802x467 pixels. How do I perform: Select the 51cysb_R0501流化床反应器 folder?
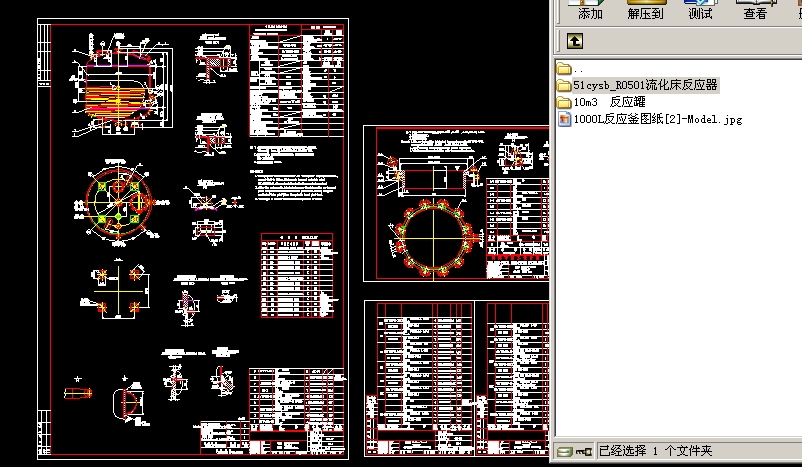[x=645, y=85]
